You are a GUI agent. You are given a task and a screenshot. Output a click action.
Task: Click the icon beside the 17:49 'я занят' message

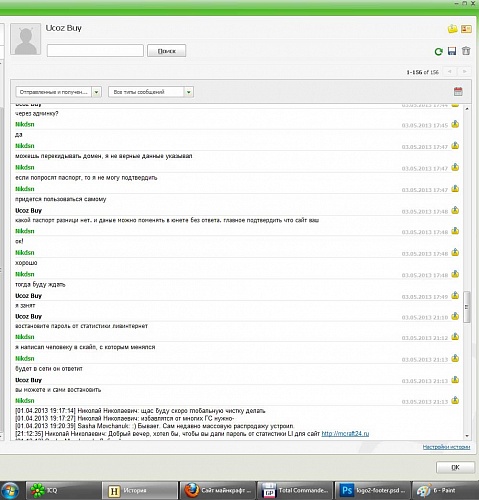pyautogui.click(x=455, y=295)
